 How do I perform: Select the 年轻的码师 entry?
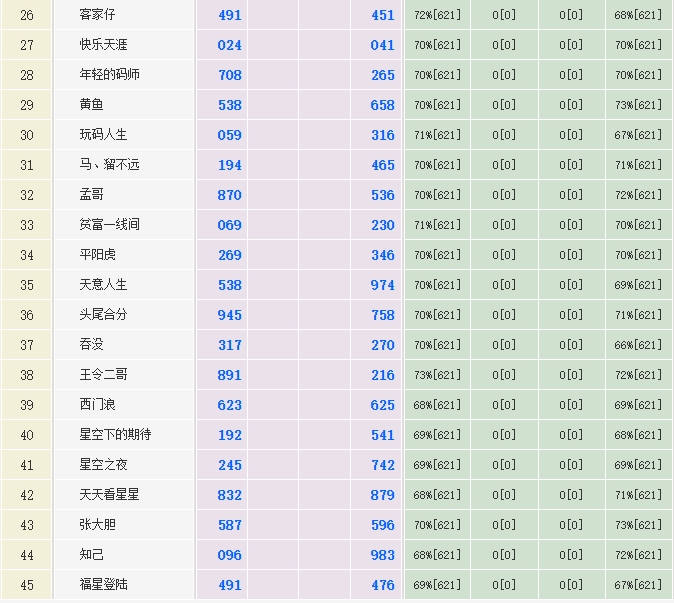click(x=110, y=75)
